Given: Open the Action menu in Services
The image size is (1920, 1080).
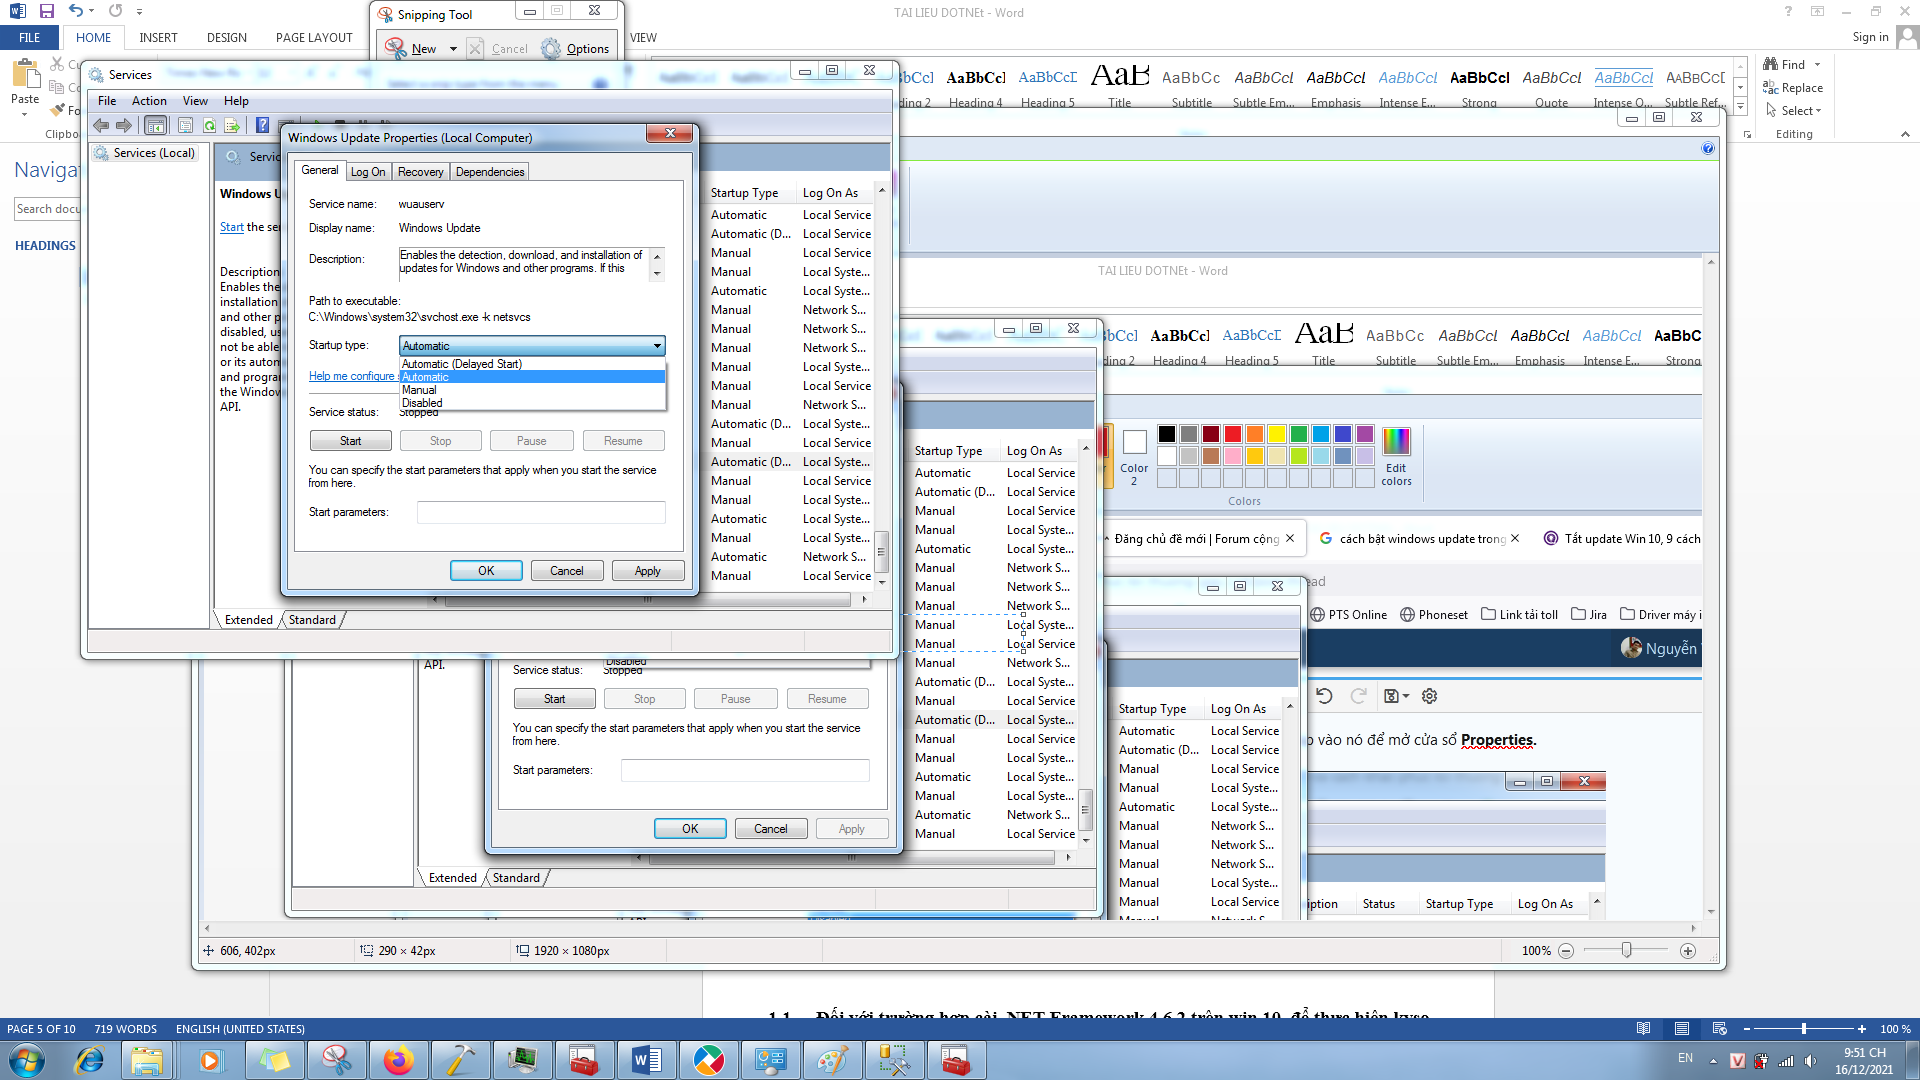Looking at the screenshot, I should (x=149, y=101).
